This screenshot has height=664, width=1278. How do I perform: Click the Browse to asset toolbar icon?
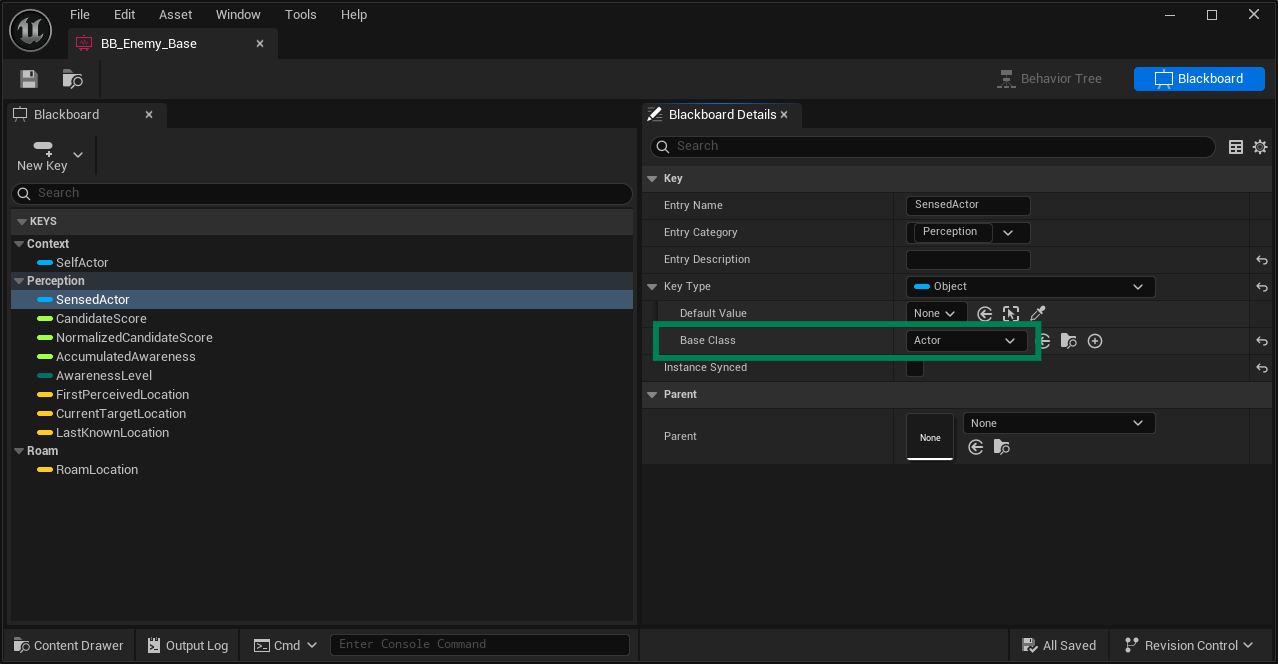(x=72, y=79)
